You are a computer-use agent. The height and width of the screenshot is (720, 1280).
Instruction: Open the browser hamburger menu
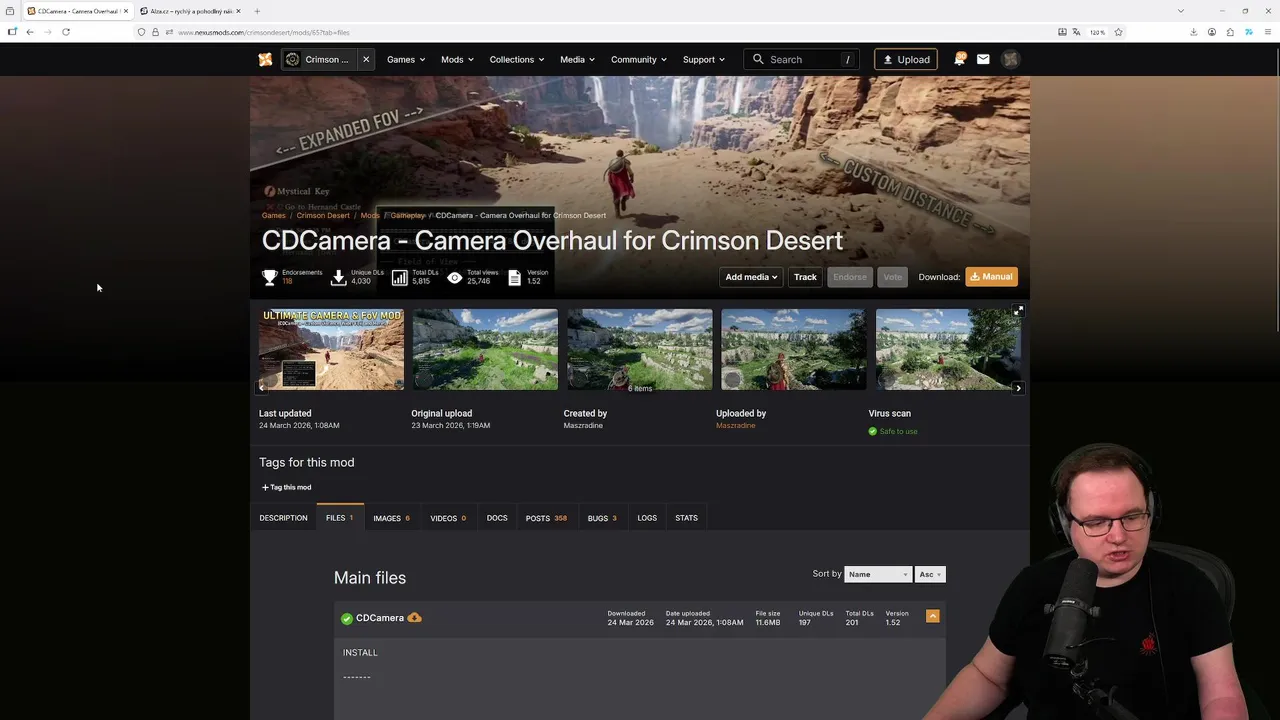pyautogui.click(x=1268, y=32)
